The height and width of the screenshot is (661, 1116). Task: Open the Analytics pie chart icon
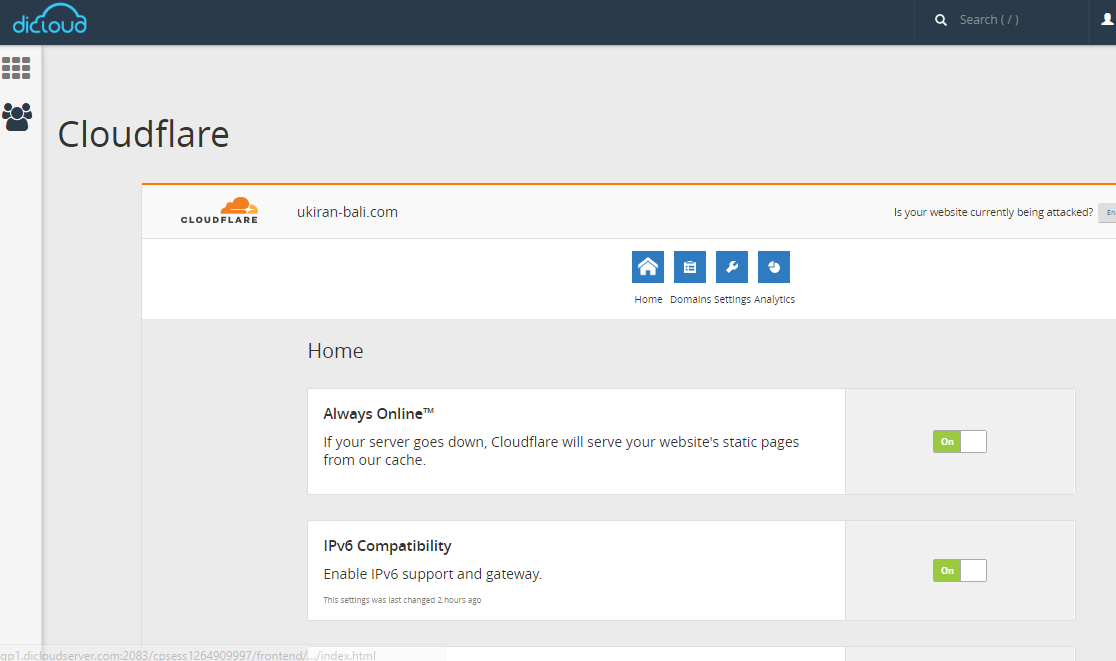tap(774, 267)
